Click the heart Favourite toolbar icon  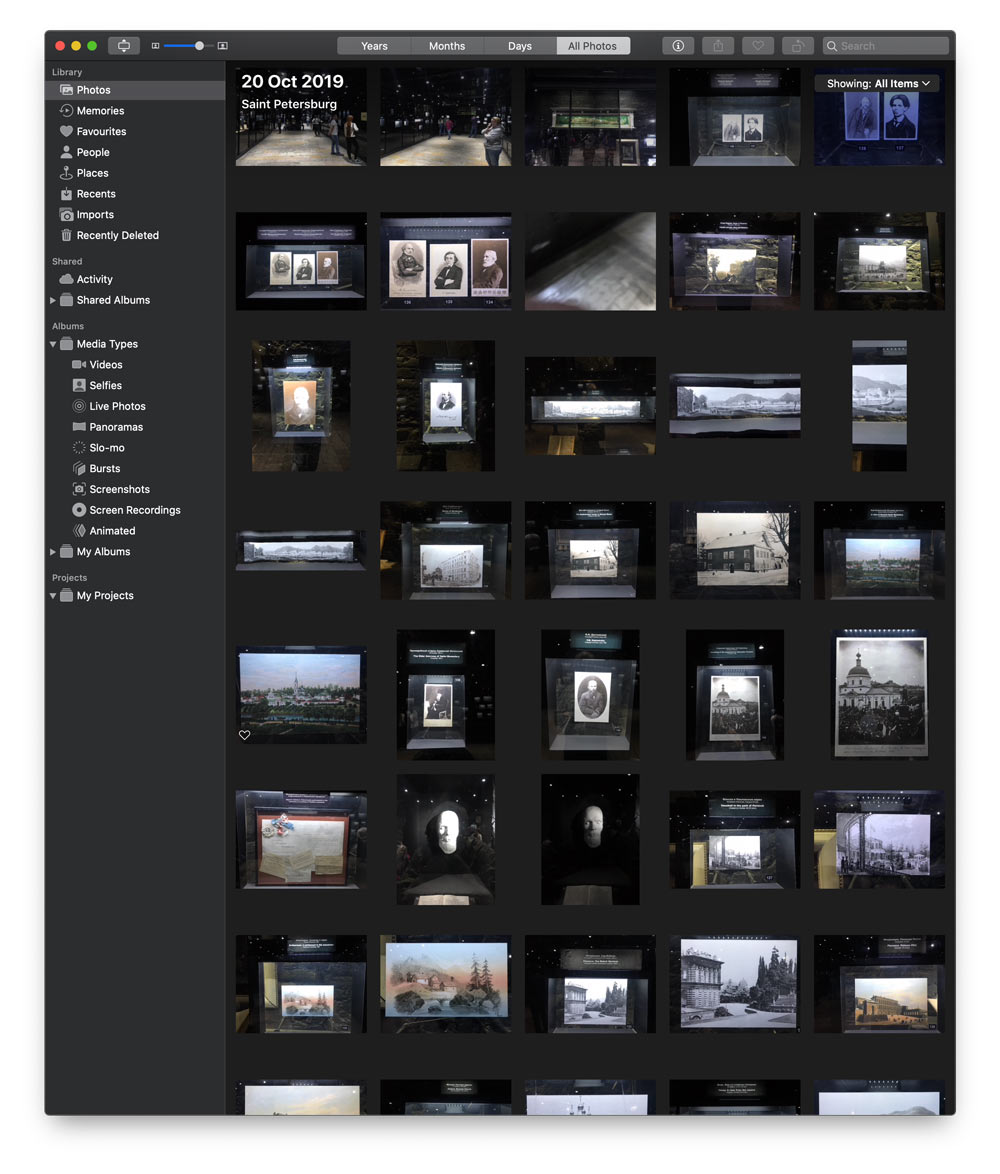pos(758,46)
